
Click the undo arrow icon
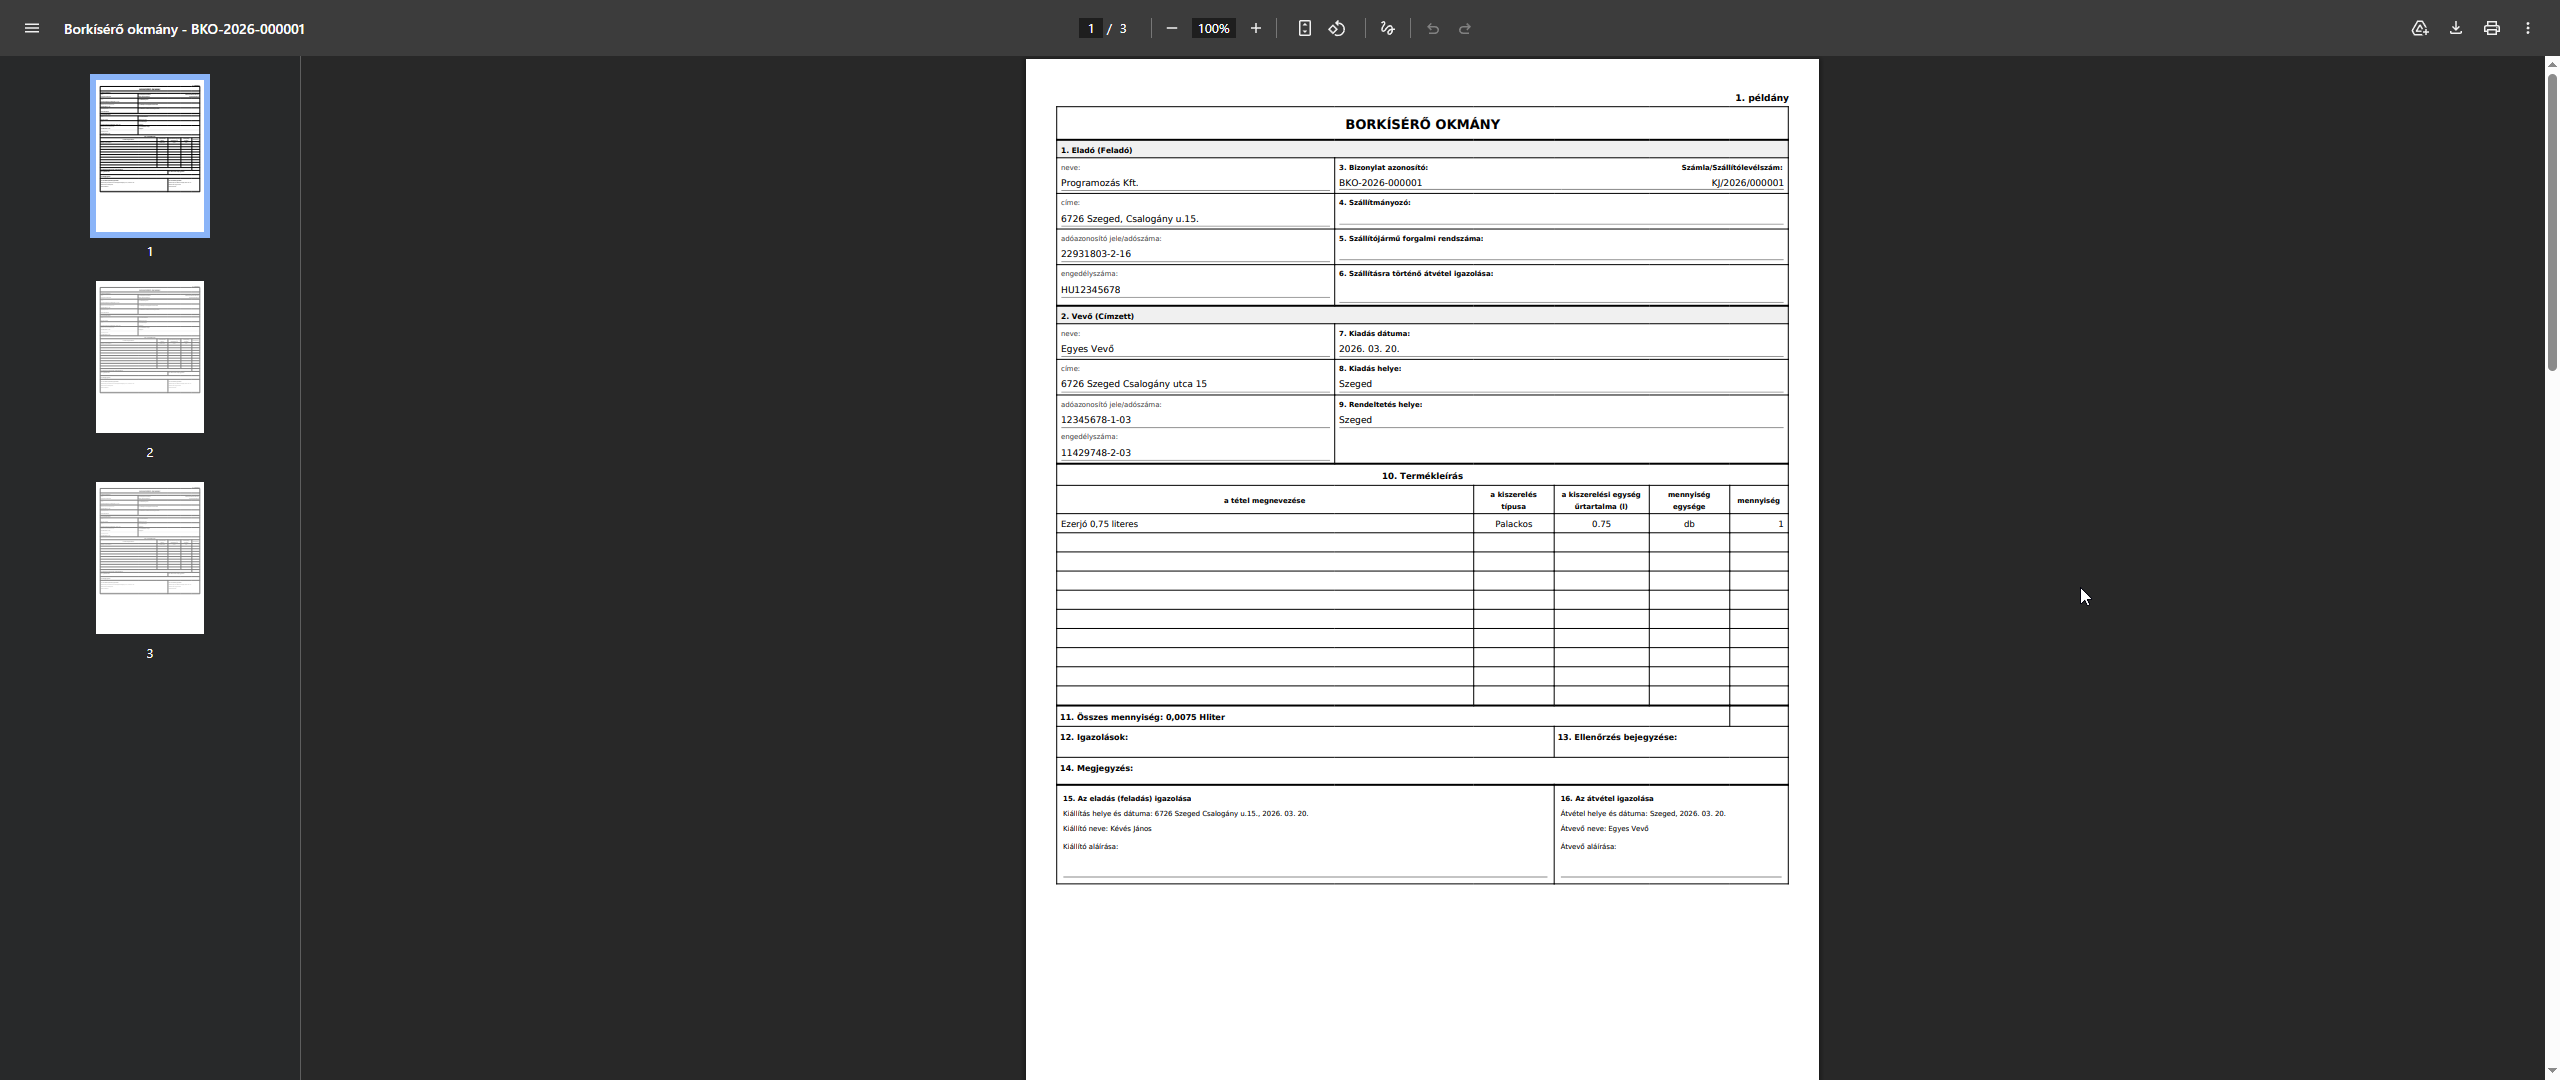[x=1433, y=28]
